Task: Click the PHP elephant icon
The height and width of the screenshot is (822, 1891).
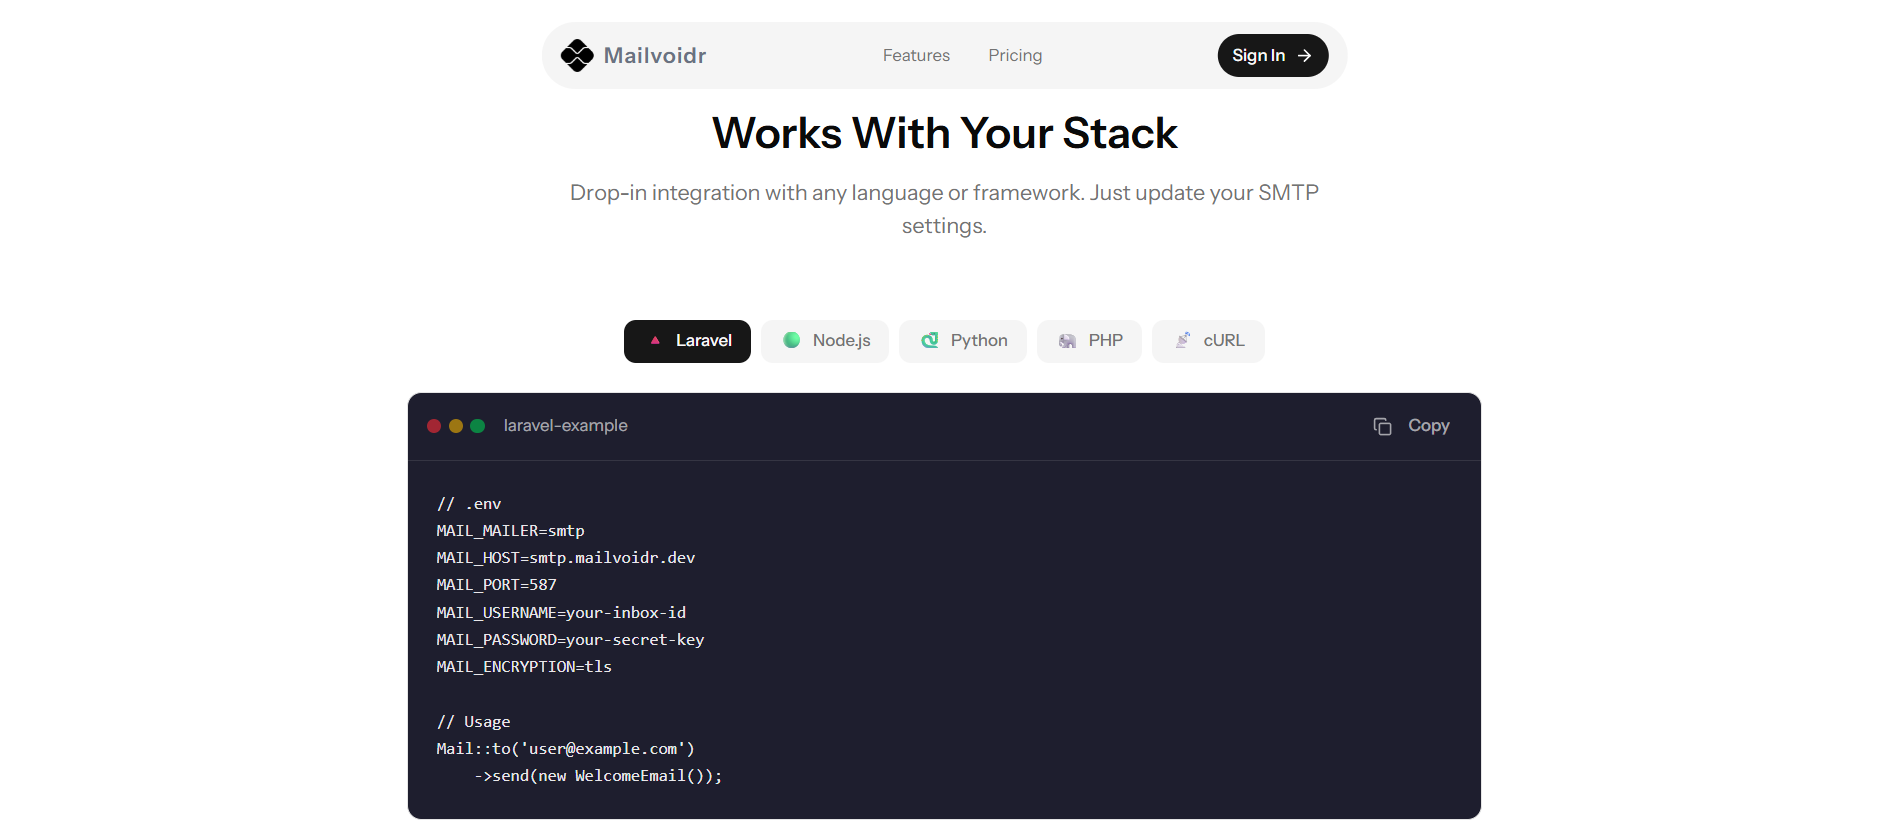Action: click(1068, 341)
